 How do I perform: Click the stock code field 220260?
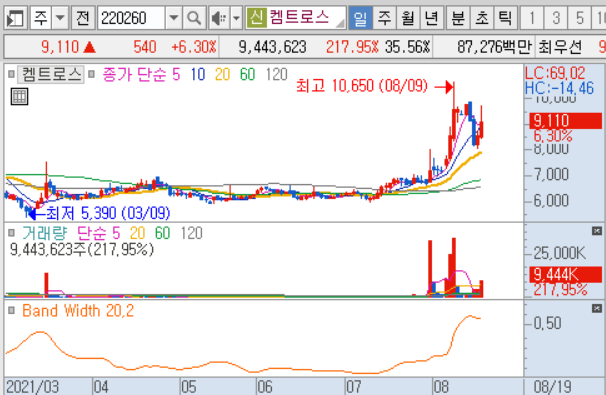click(131, 18)
